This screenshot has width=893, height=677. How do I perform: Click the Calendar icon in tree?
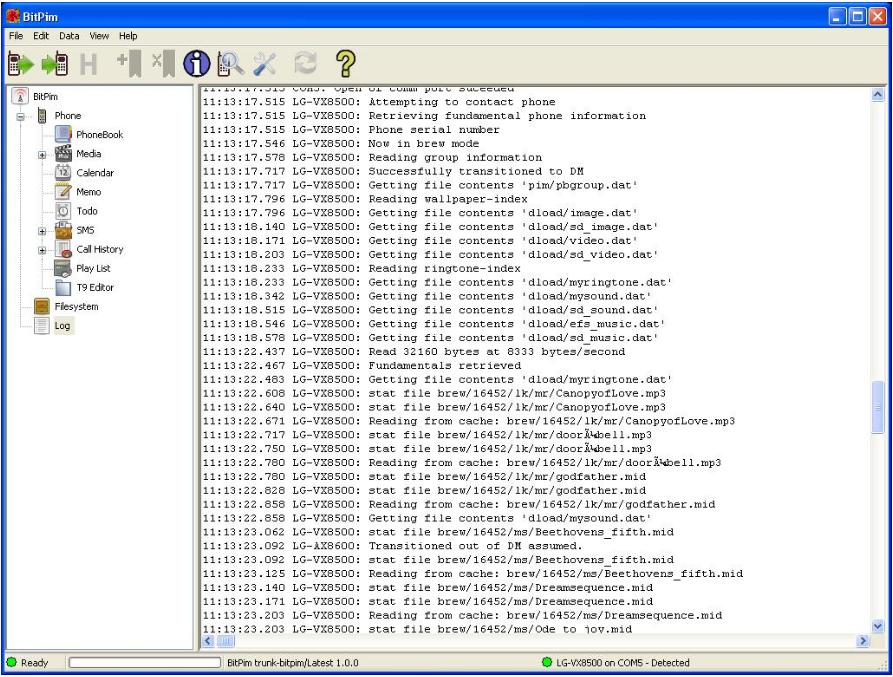tap(63, 172)
